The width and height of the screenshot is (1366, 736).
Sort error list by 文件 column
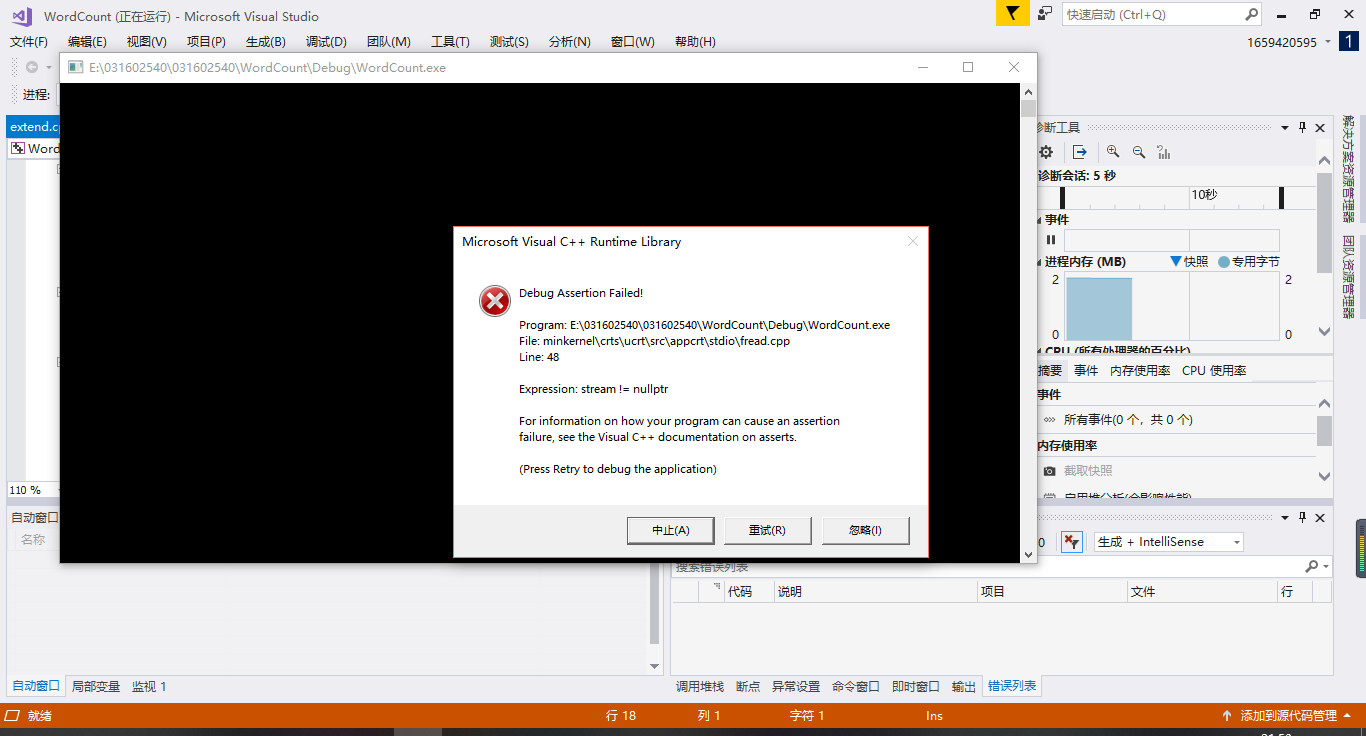pos(1202,592)
